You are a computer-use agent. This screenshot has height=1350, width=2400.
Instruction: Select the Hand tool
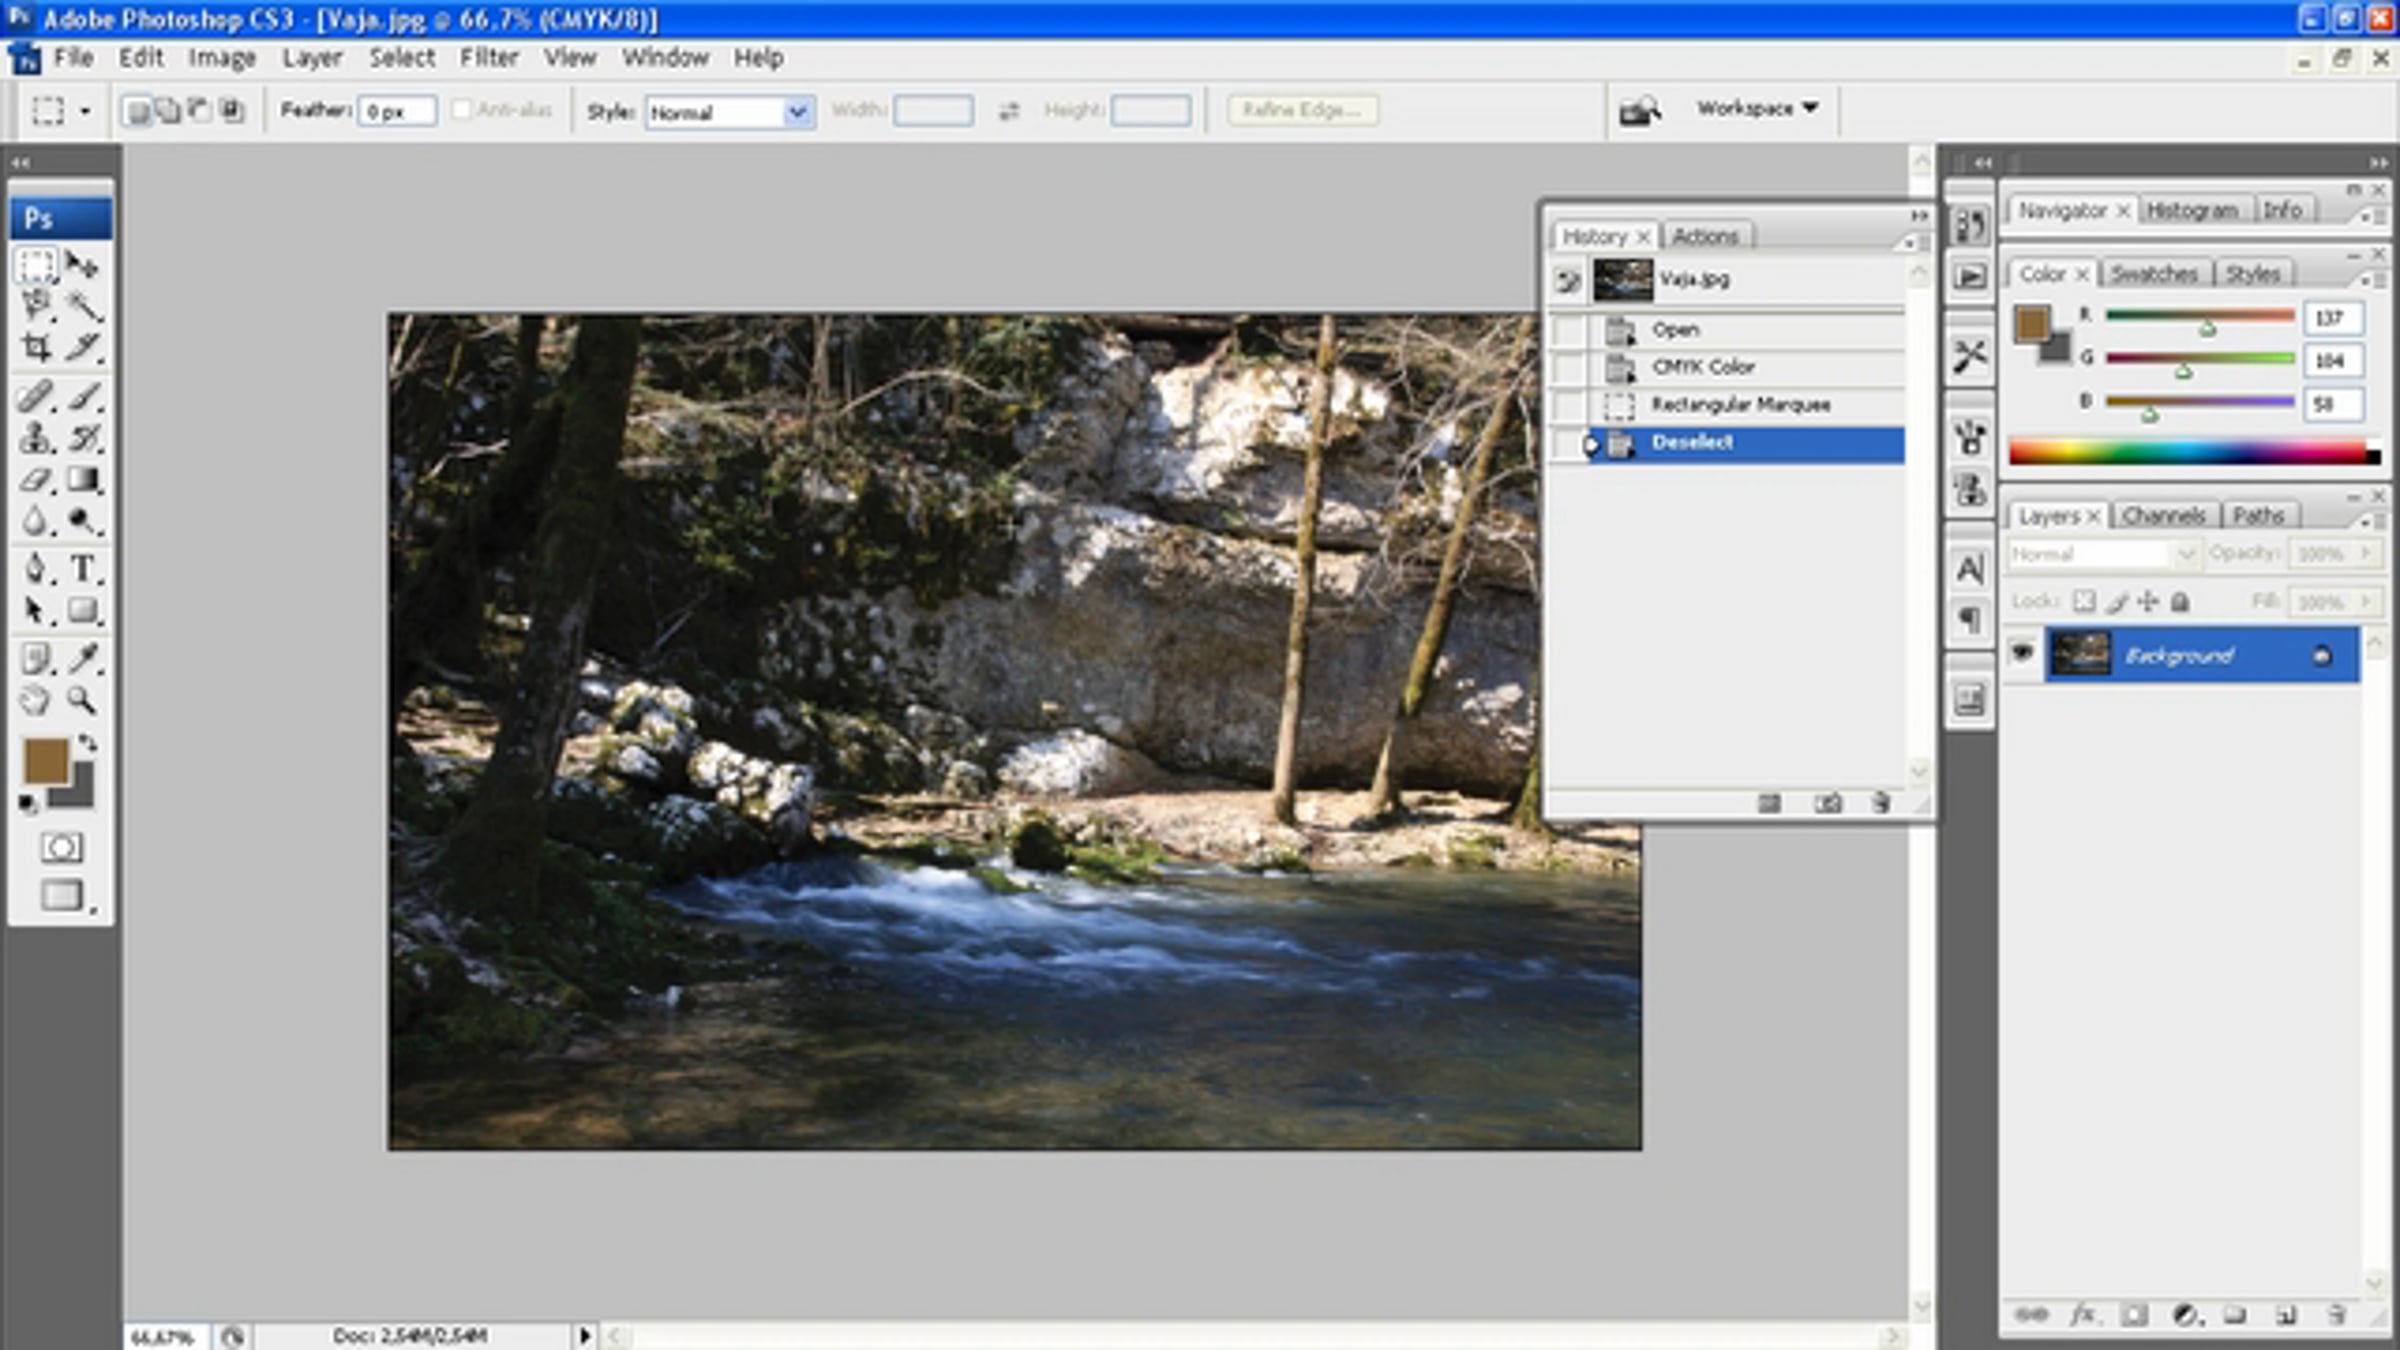(x=37, y=700)
